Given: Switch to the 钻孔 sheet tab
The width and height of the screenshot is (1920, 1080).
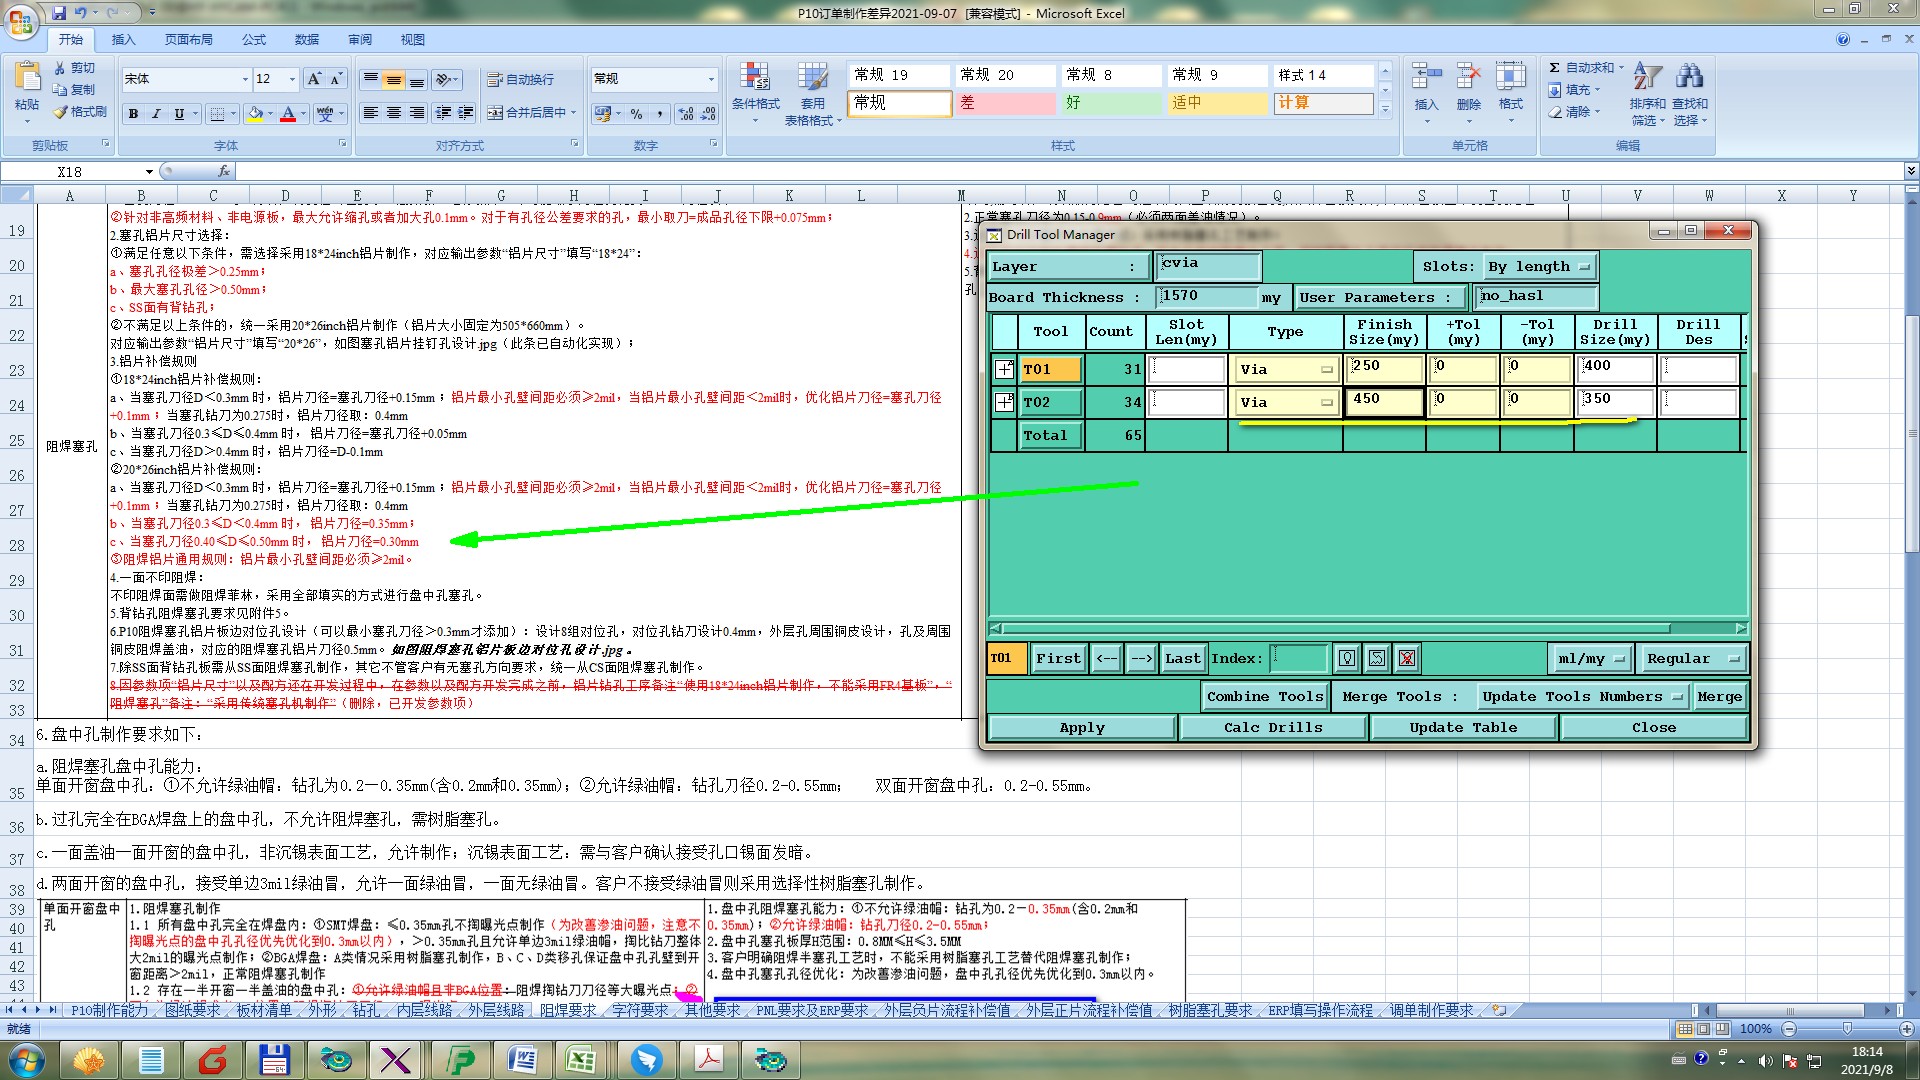Looking at the screenshot, I should pyautogui.click(x=366, y=1010).
